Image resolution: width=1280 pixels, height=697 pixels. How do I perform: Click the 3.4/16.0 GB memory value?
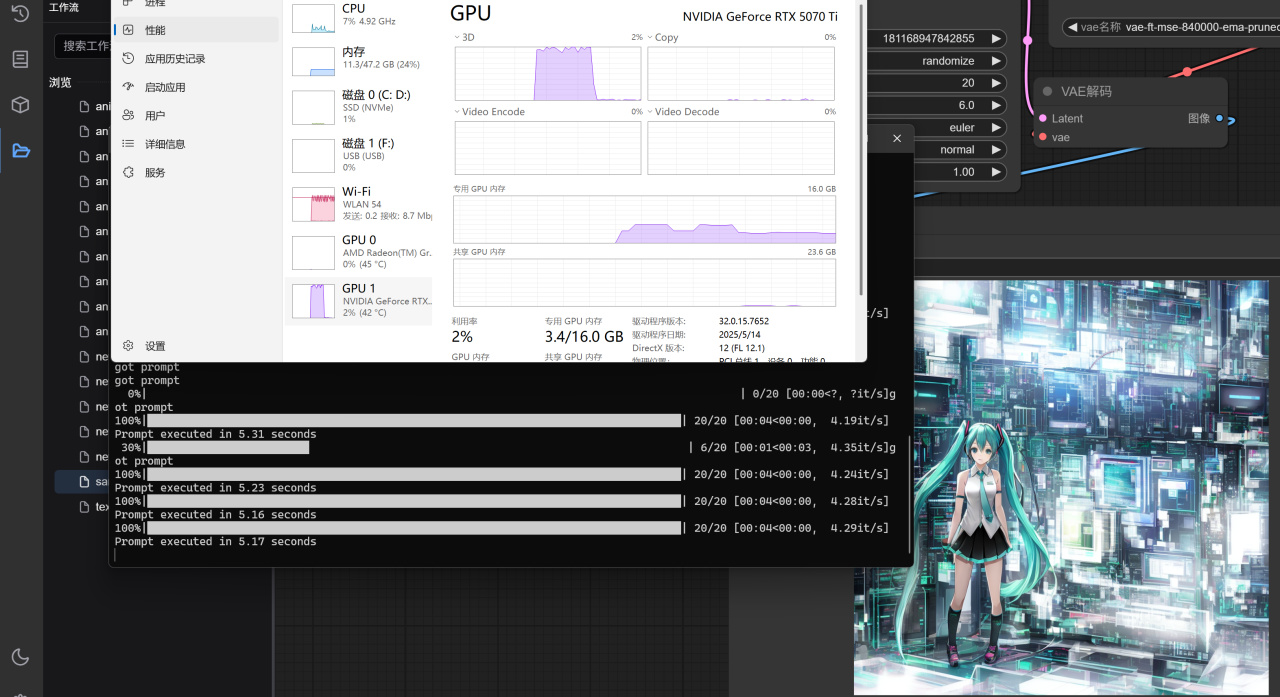(x=584, y=337)
